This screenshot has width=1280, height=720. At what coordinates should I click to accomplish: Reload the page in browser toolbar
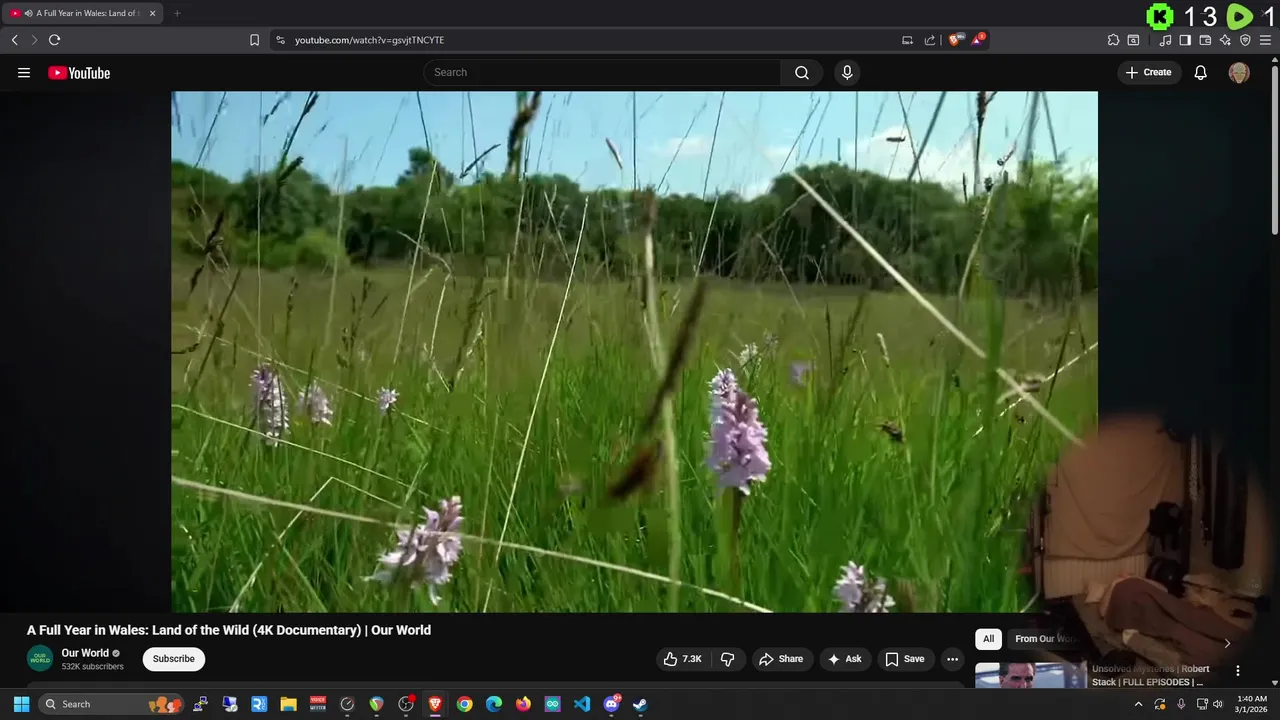[54, 40]
